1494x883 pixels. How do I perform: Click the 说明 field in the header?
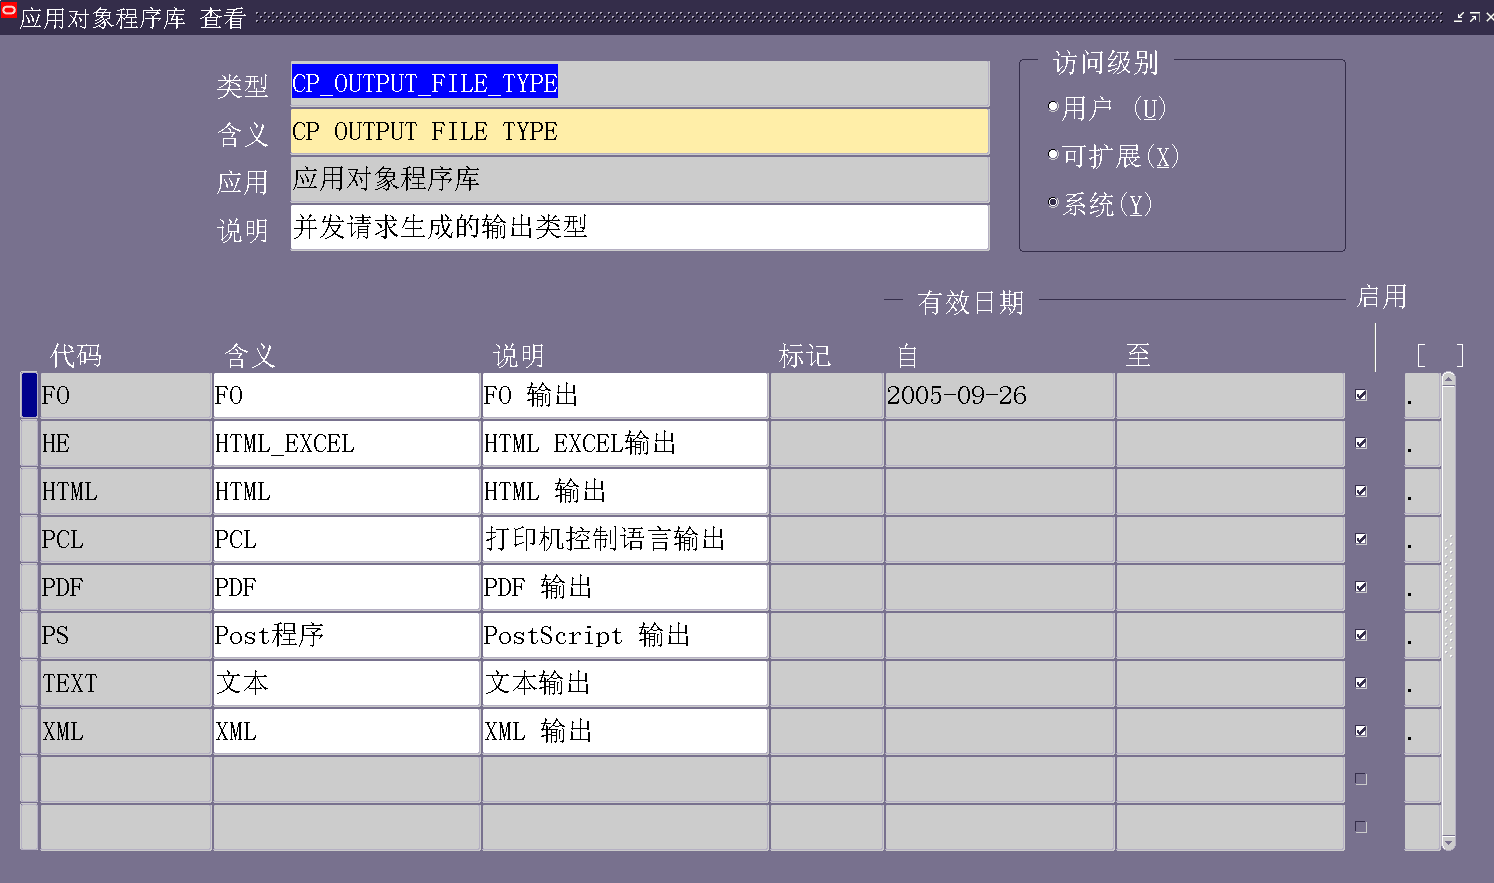pos(639,228)
